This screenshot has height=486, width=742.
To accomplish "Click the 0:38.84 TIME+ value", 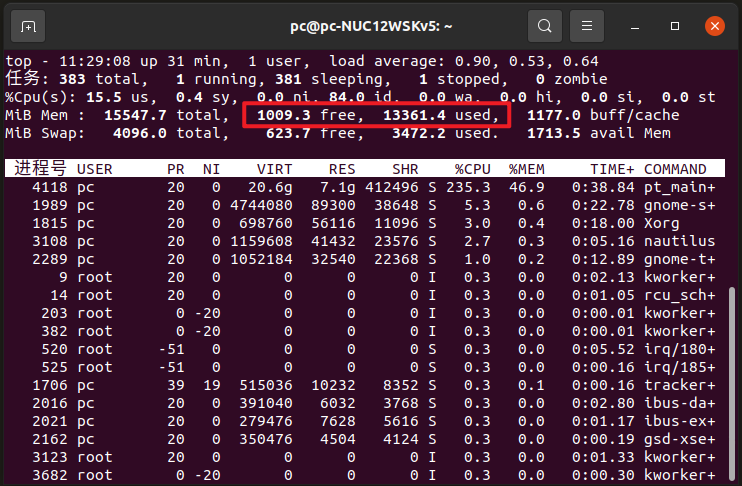I will [x=603, y=187].
